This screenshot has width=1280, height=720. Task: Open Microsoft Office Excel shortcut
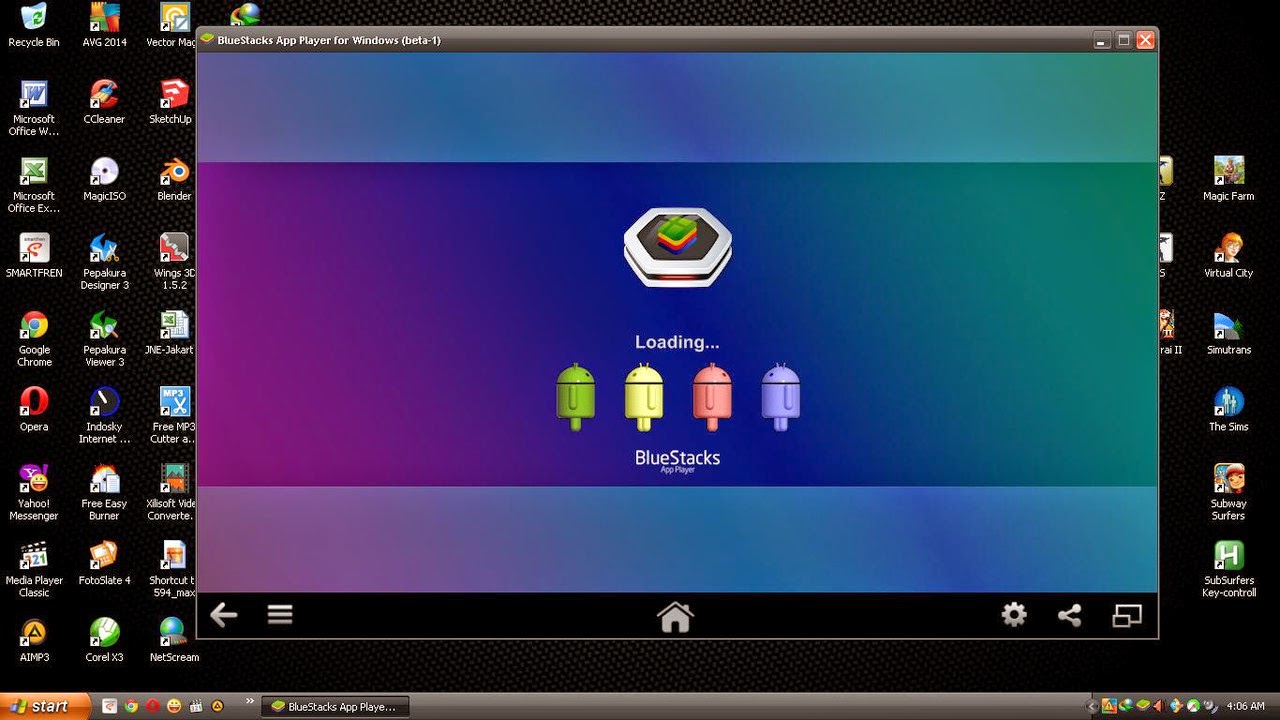pyautogui.click(x=34, y=185)
